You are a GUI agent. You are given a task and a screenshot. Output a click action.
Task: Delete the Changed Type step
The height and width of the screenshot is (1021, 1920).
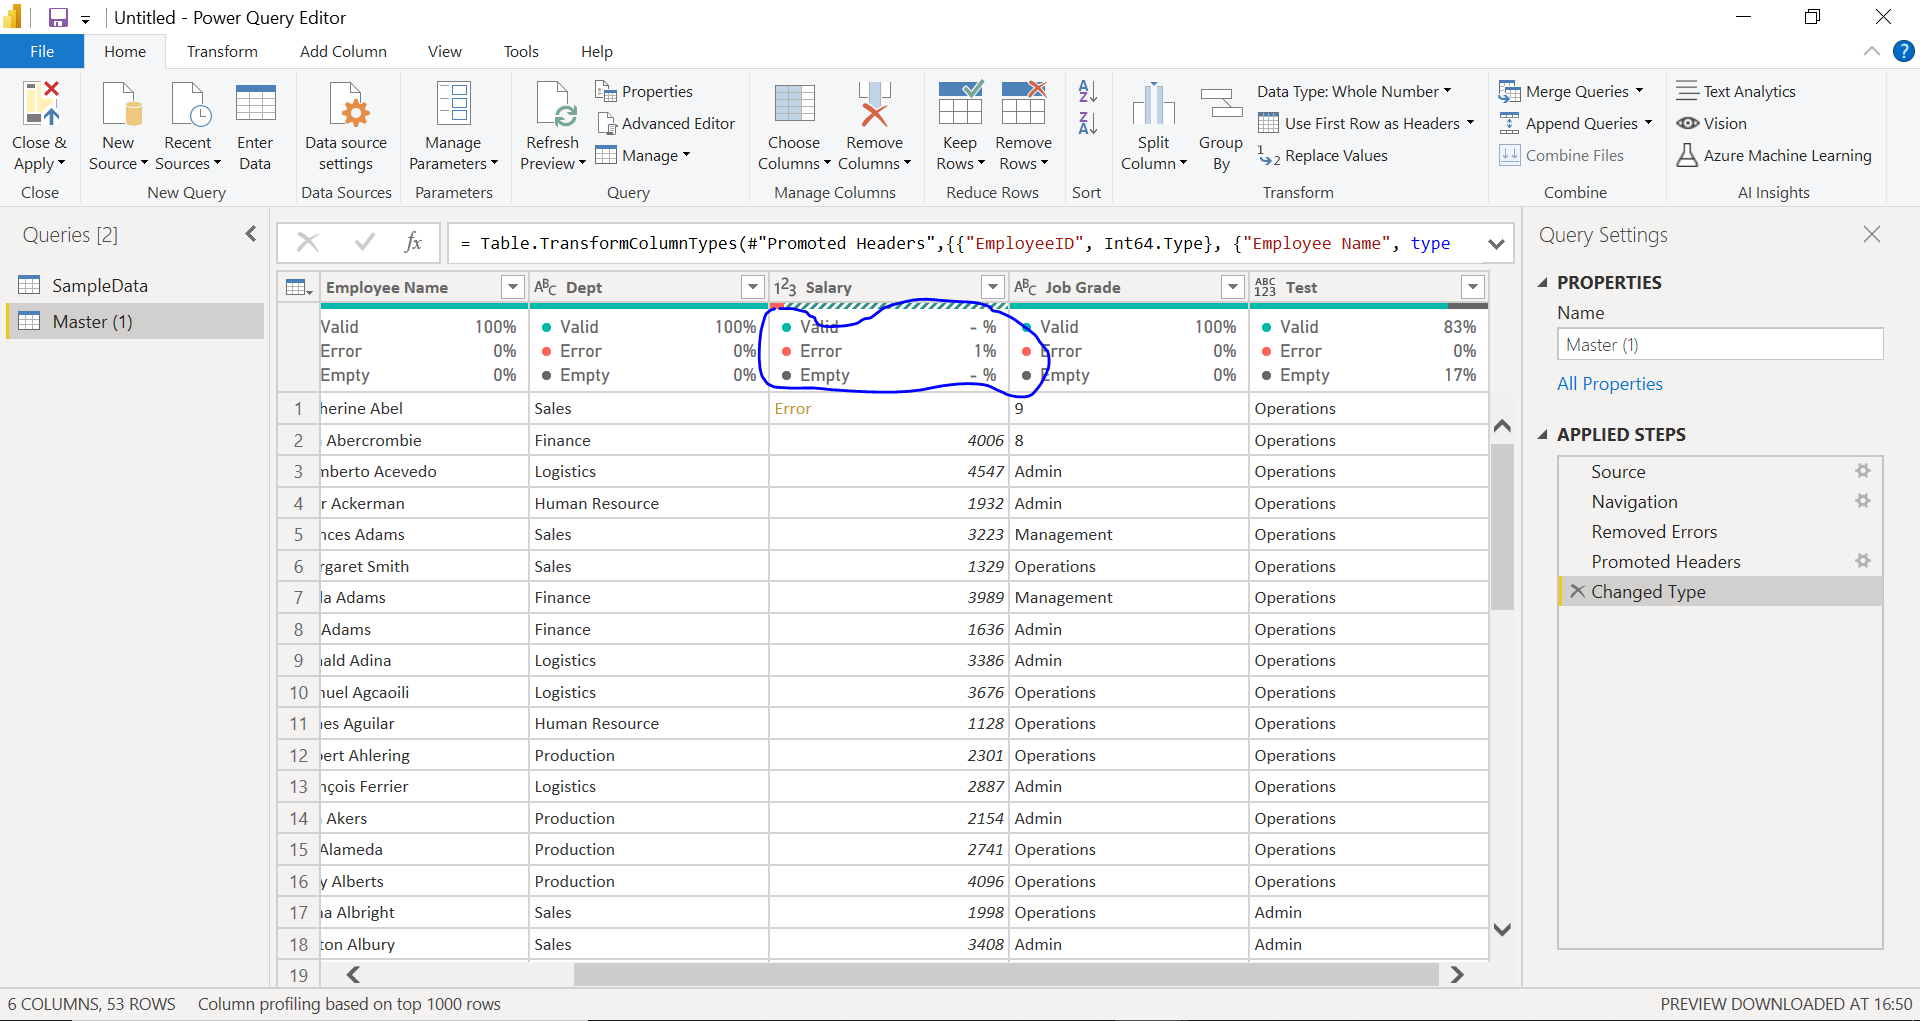pyautogui.click(x=1577, y=591)
